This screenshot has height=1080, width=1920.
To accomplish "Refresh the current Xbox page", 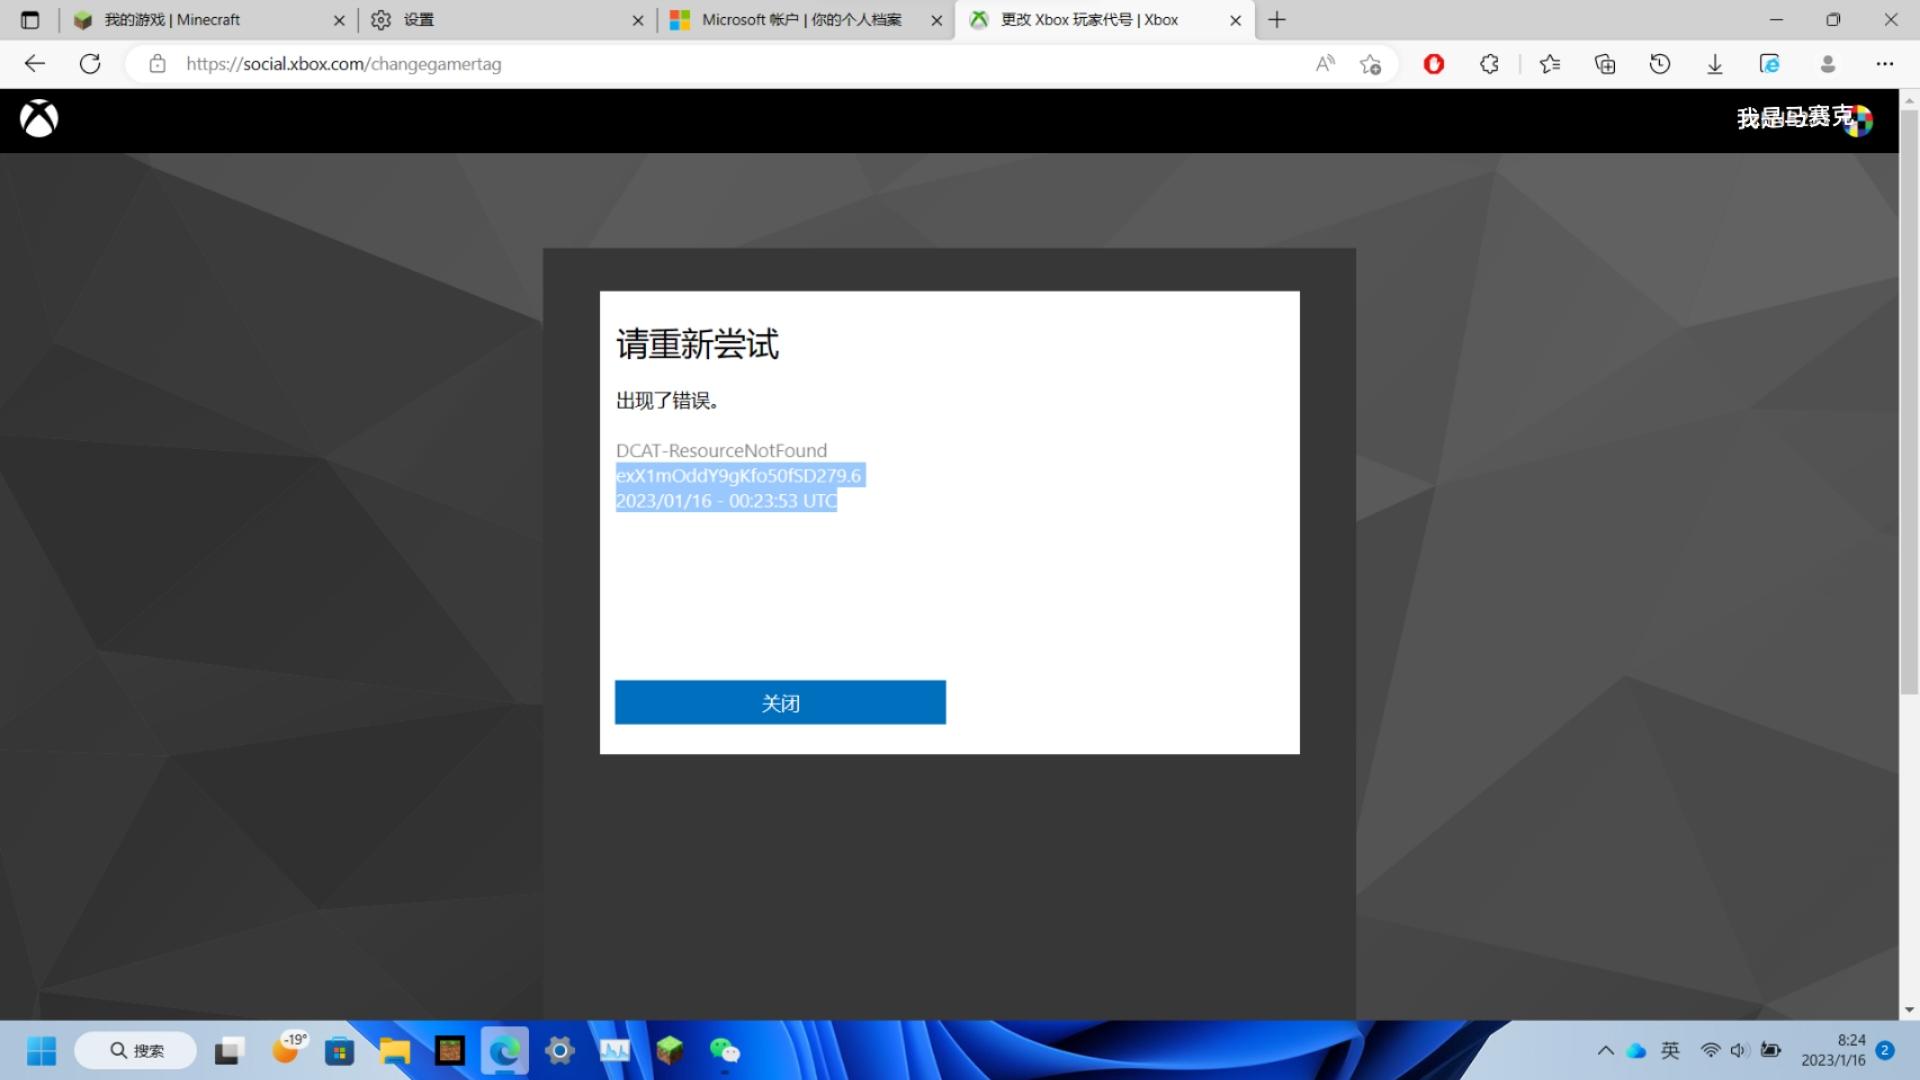I will tap(90, 64).
